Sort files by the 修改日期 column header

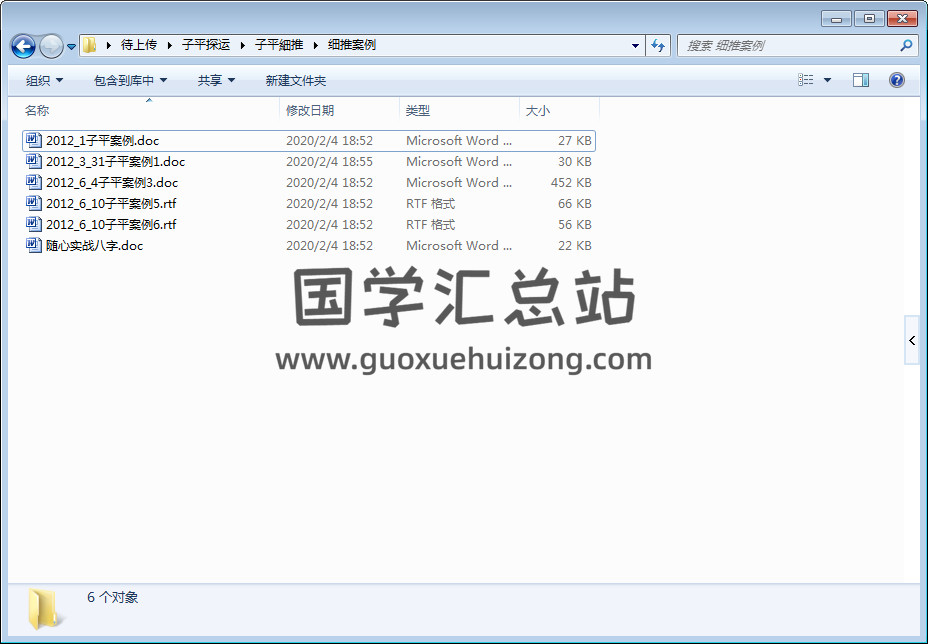click(x=310, y=111)
